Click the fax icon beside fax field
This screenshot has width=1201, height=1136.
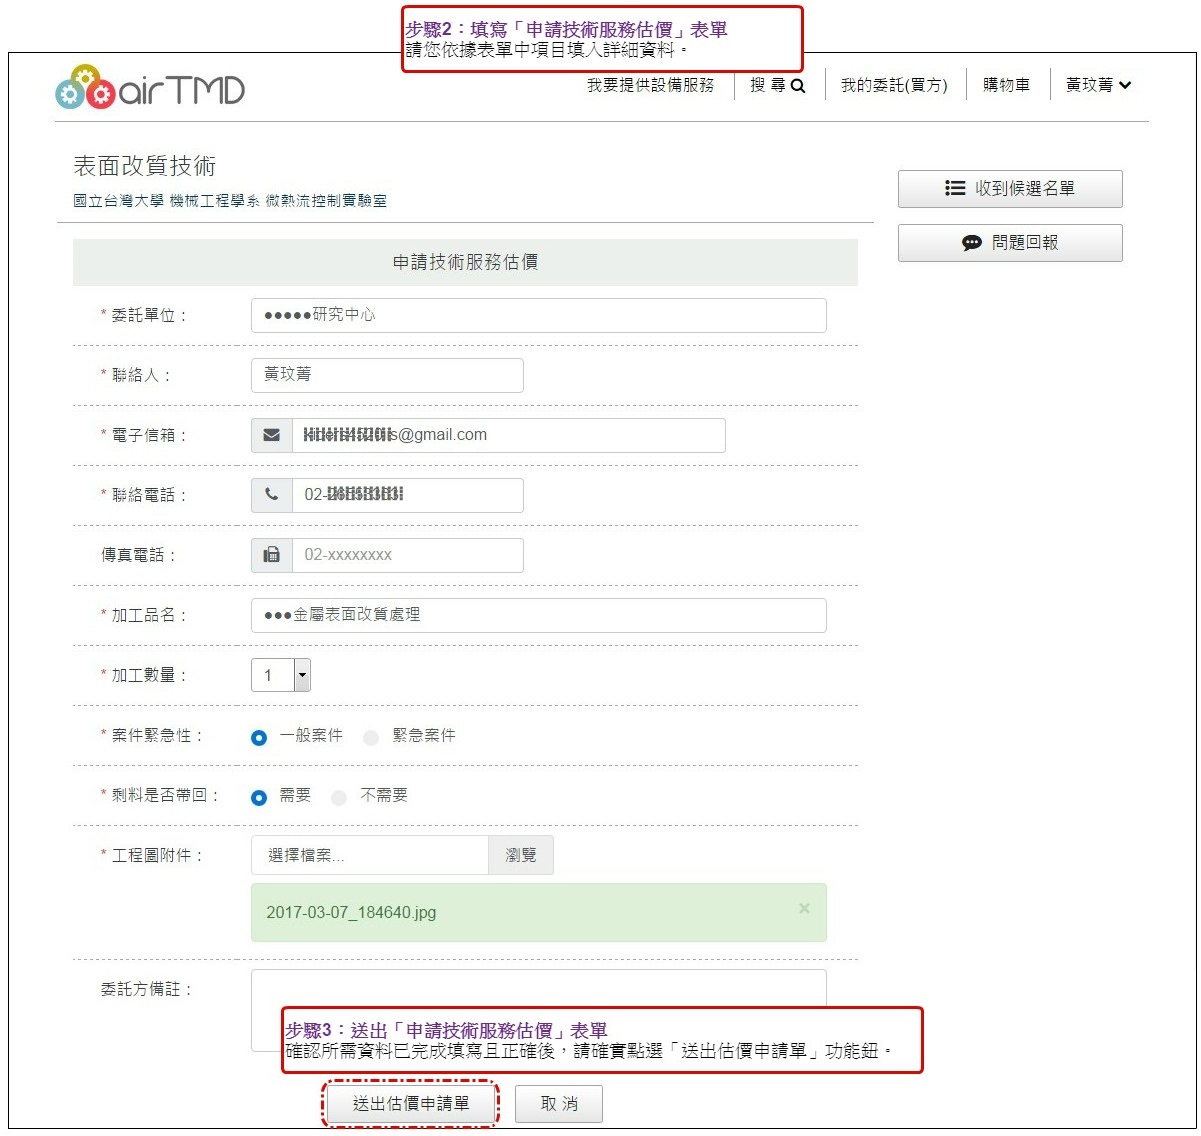(x=271, y=555)
